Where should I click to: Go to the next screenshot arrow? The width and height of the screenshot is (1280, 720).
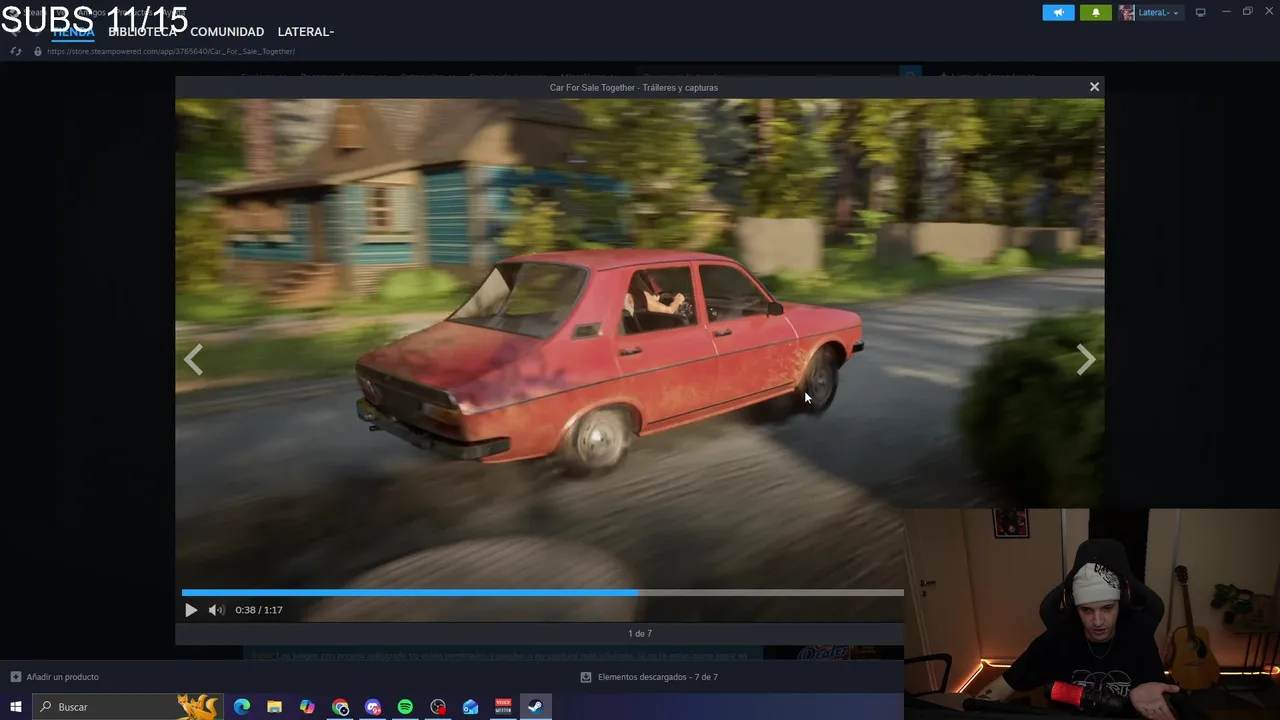[1085, 359]
